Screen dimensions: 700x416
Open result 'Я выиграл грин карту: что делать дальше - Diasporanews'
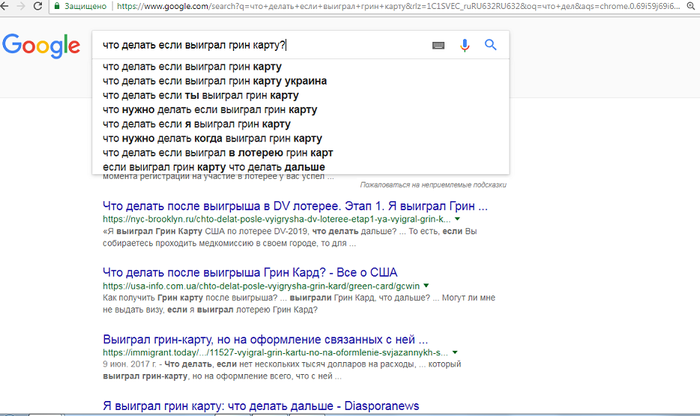coord(261,406)
